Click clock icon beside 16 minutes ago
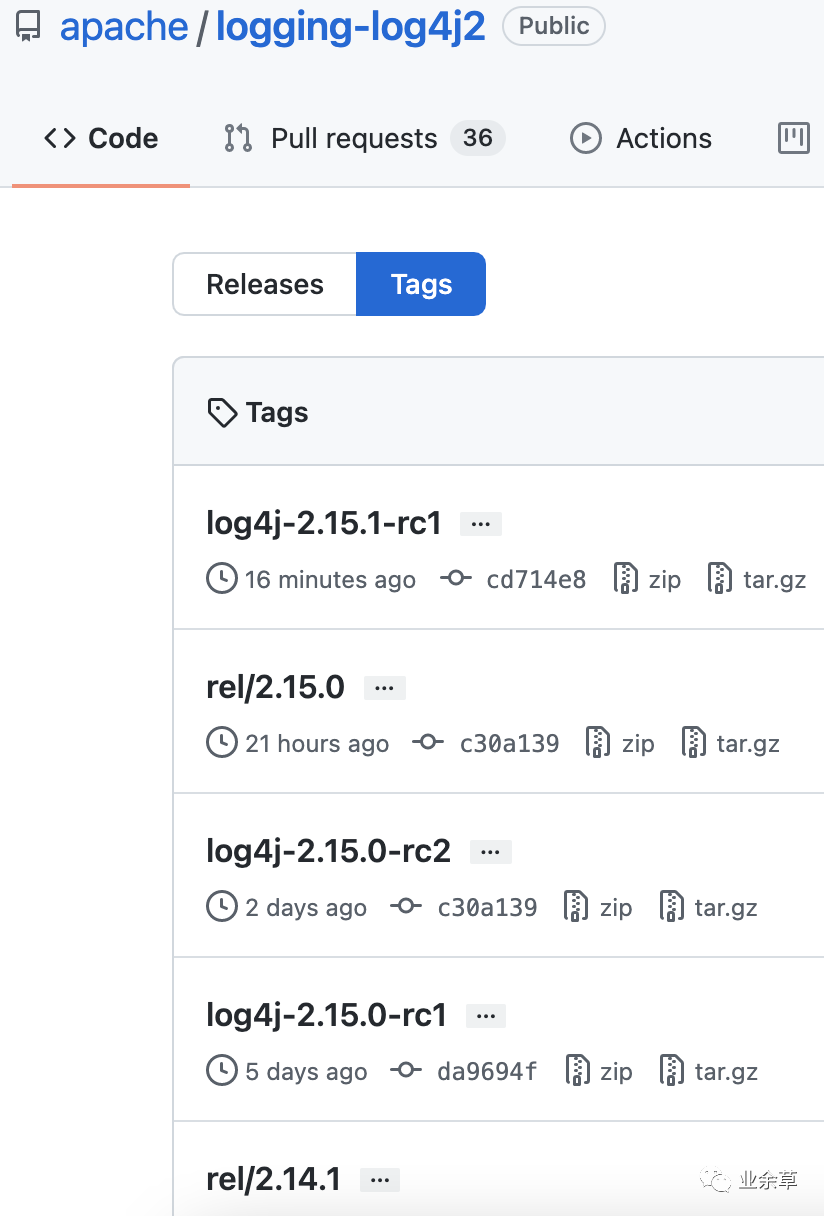Screen dimensions: 824x1216 222,578
